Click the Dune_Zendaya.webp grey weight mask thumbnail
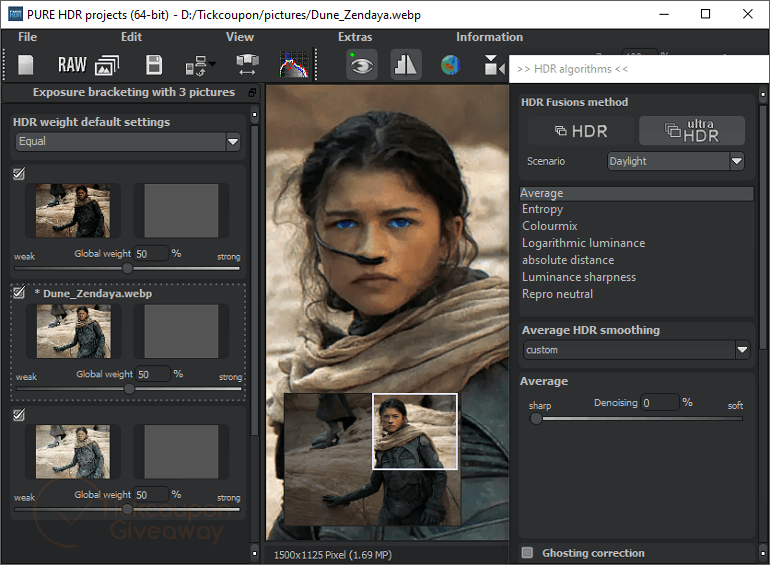The image size is (770, 565). [181, 331]
